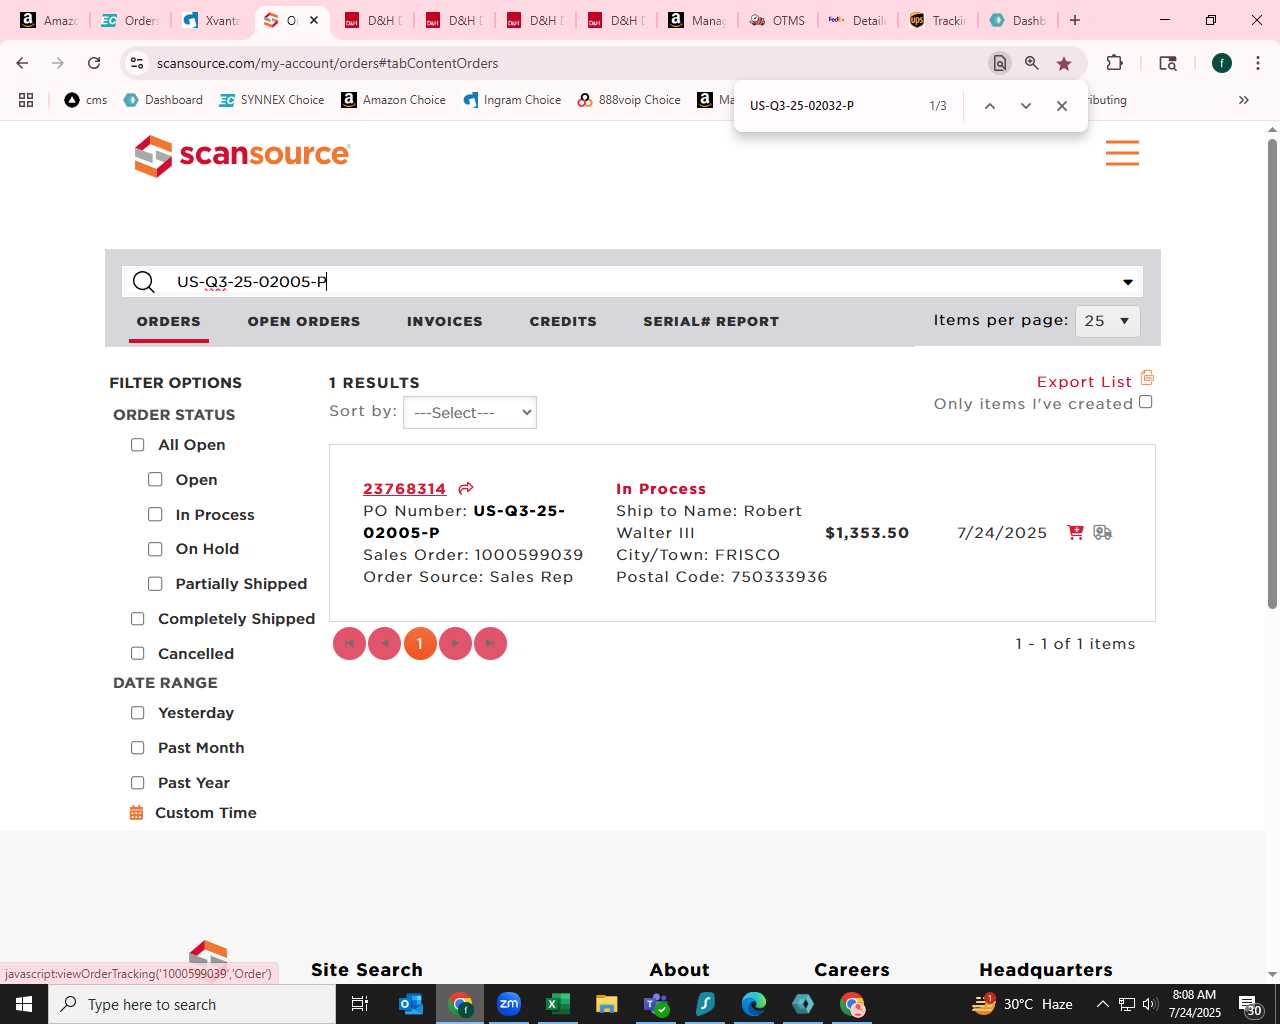The image size is (1280, 1024).
Task: Switch to the ORDERS tab
Action: [169, 322]
